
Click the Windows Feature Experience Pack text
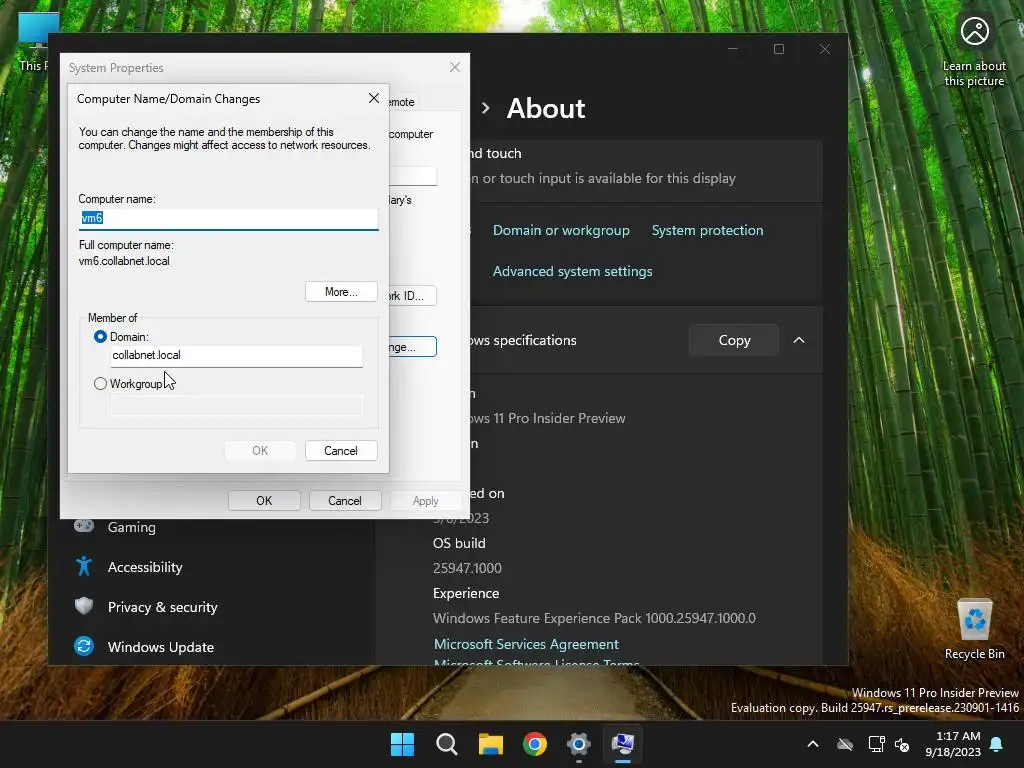coord(594,618)
